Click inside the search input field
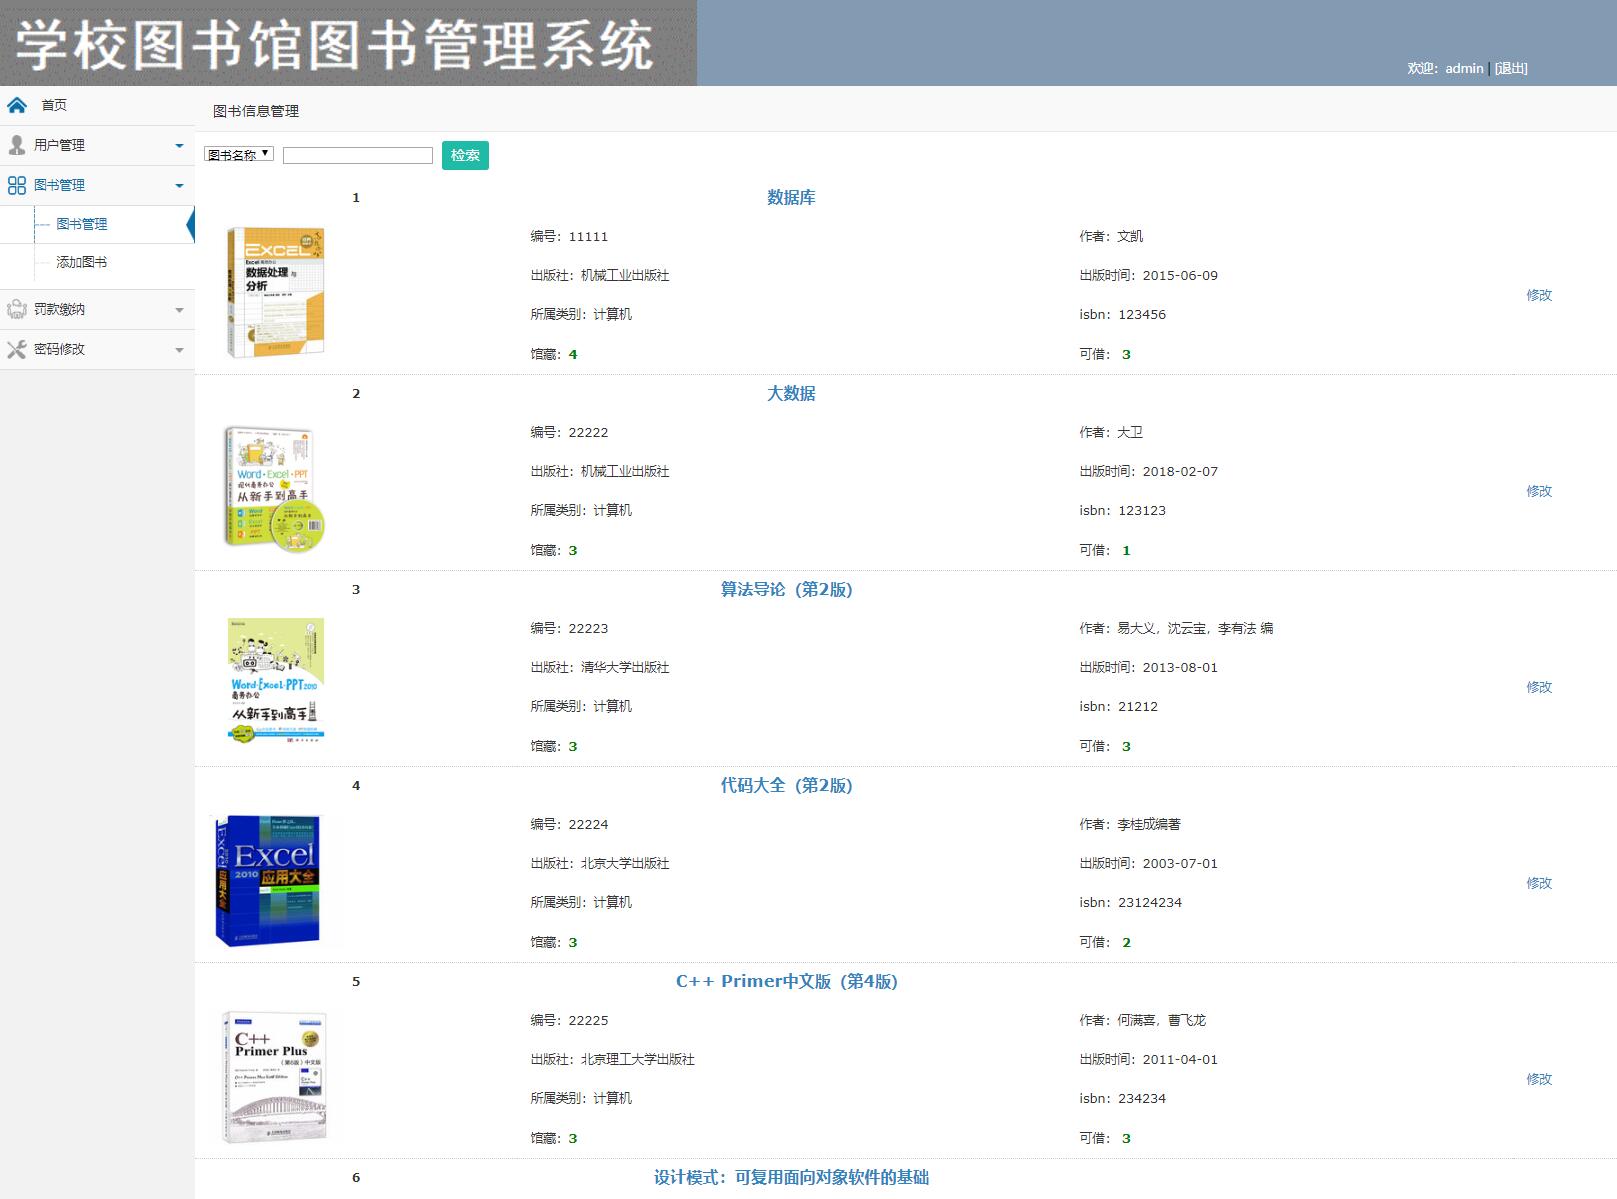The width and height of the screenshot is (1617, 1199). point(357,154)
